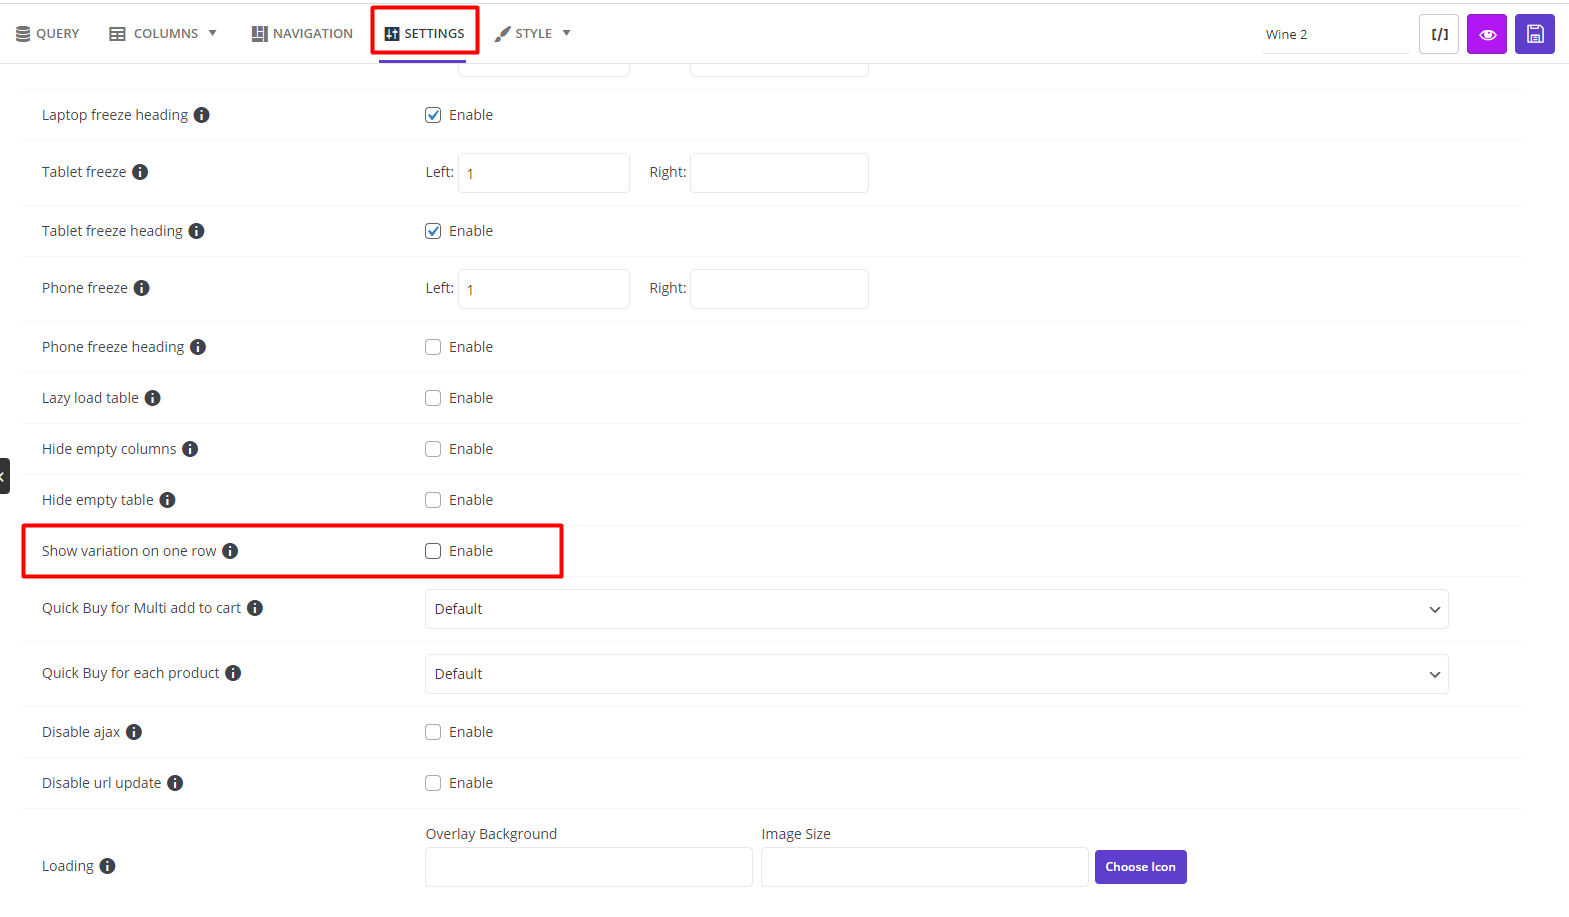Click the Tablet freeze Right input field
The width and height of the screenshot is (1569, 917).
(x=779, y=173)
